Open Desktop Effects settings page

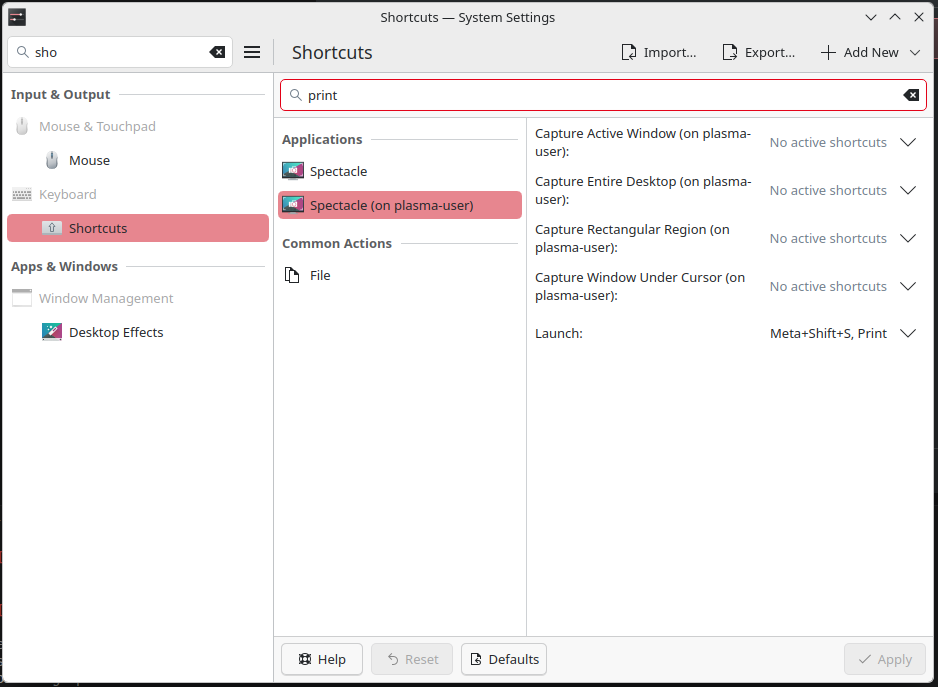coord(115,332)
